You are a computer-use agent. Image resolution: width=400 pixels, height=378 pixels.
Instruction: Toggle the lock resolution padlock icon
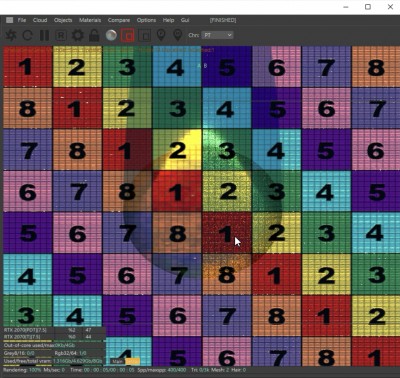[x=94, y=35]
